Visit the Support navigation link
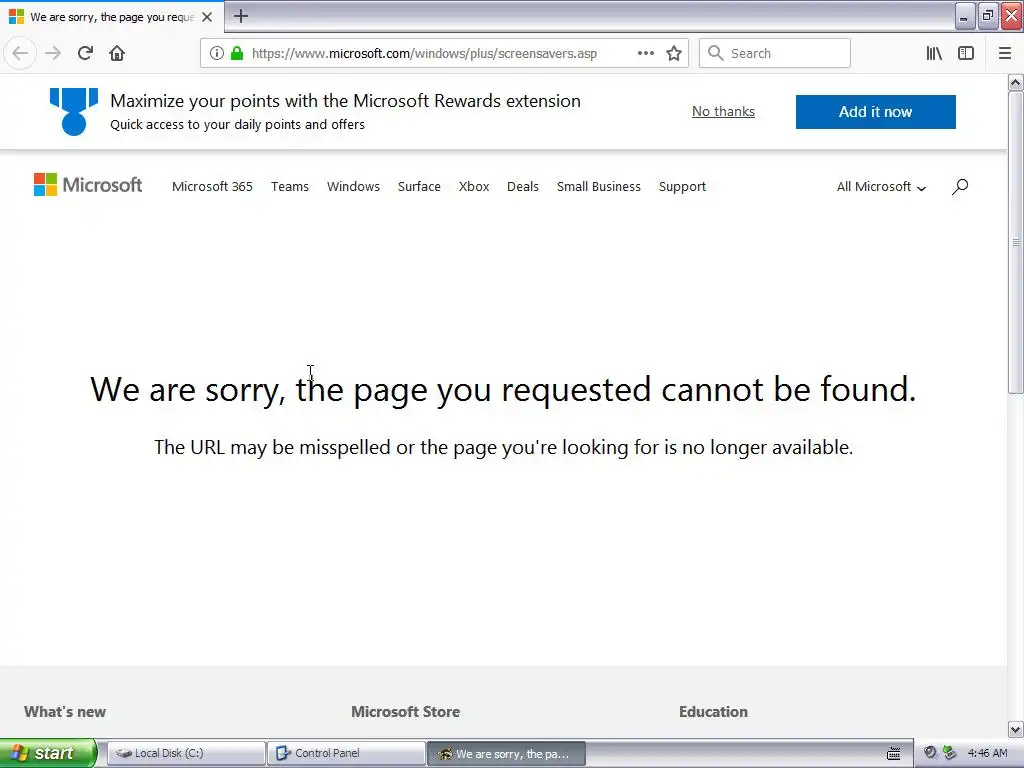The height and width of the screenshot is (768, 1024). (x=682, y=187)
